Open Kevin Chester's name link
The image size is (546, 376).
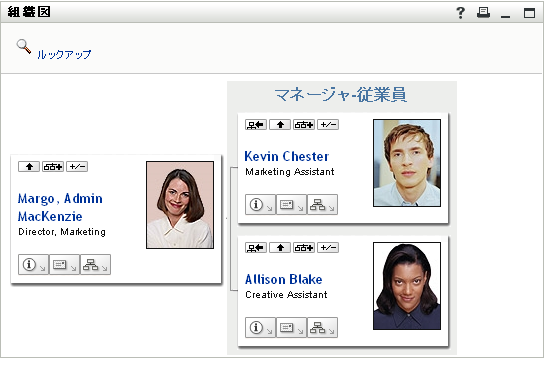(287, 156)
